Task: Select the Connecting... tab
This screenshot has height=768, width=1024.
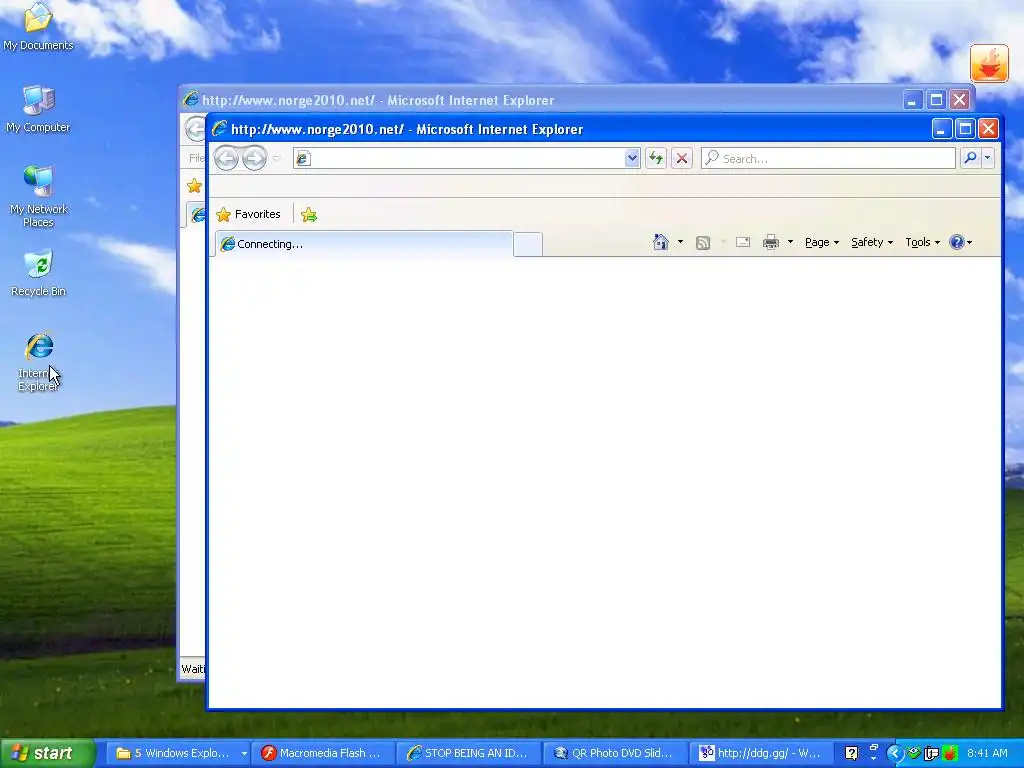Action: pos(364,244)
